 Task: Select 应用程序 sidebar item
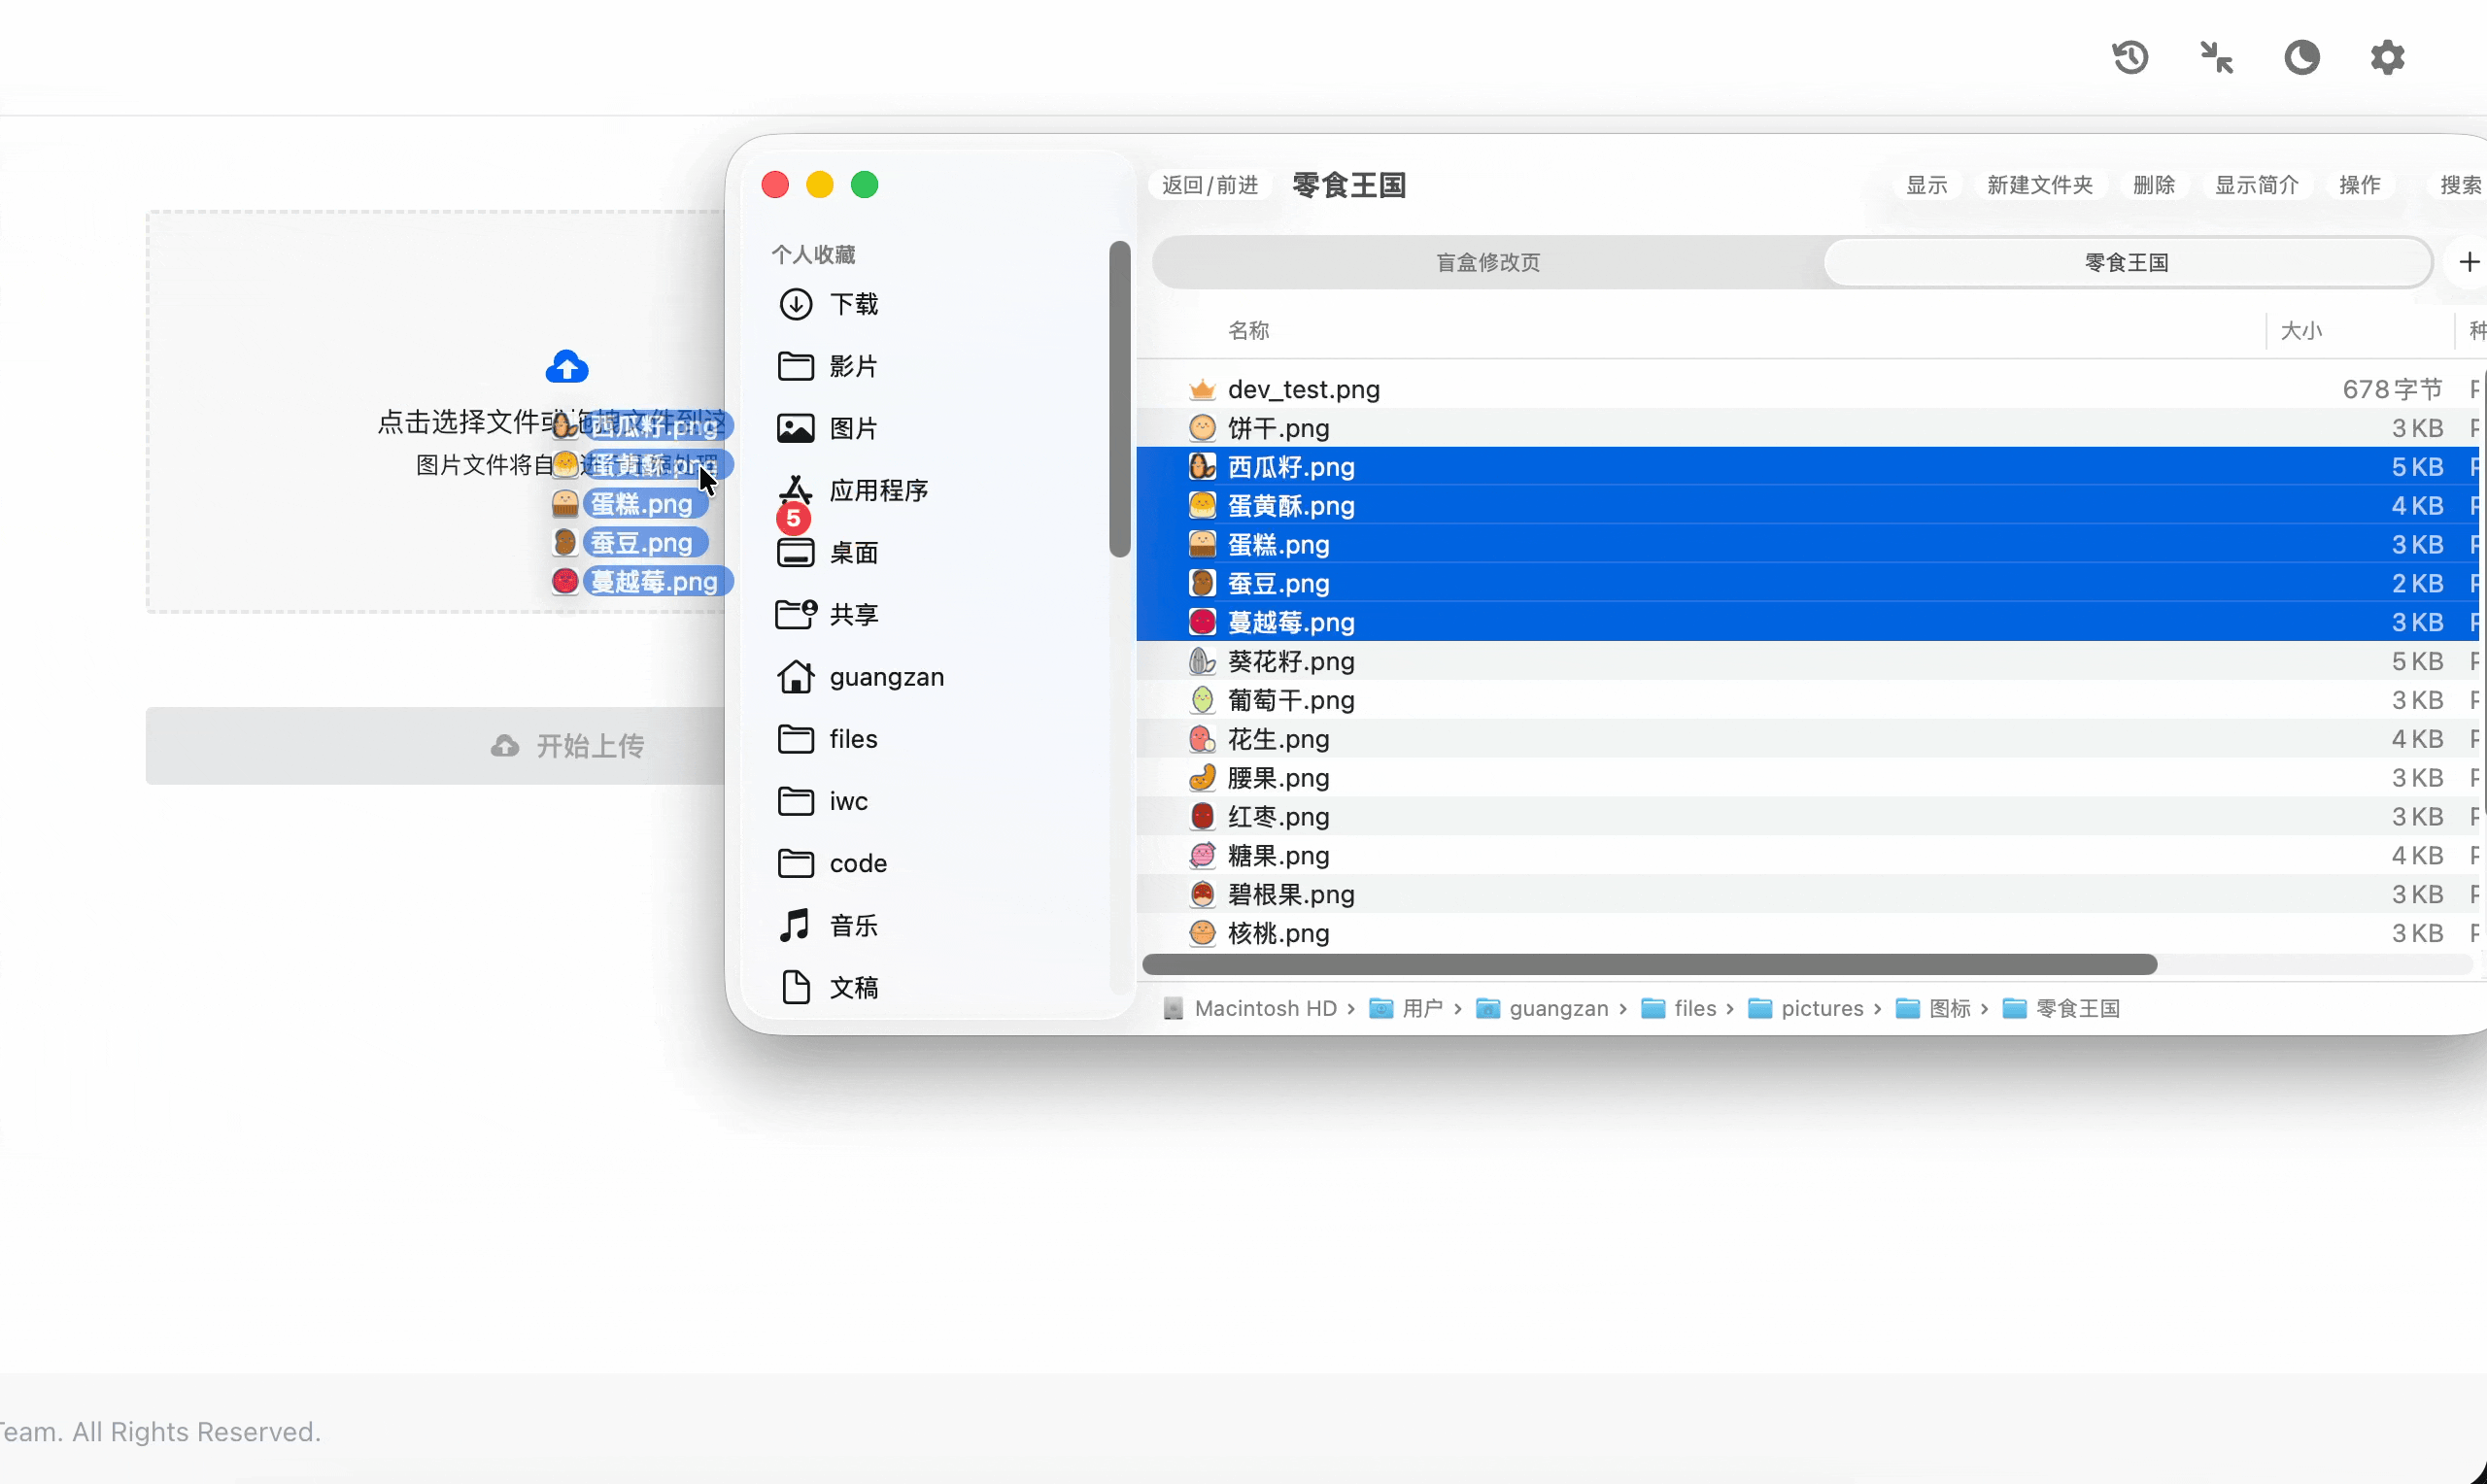click(878, 490)
